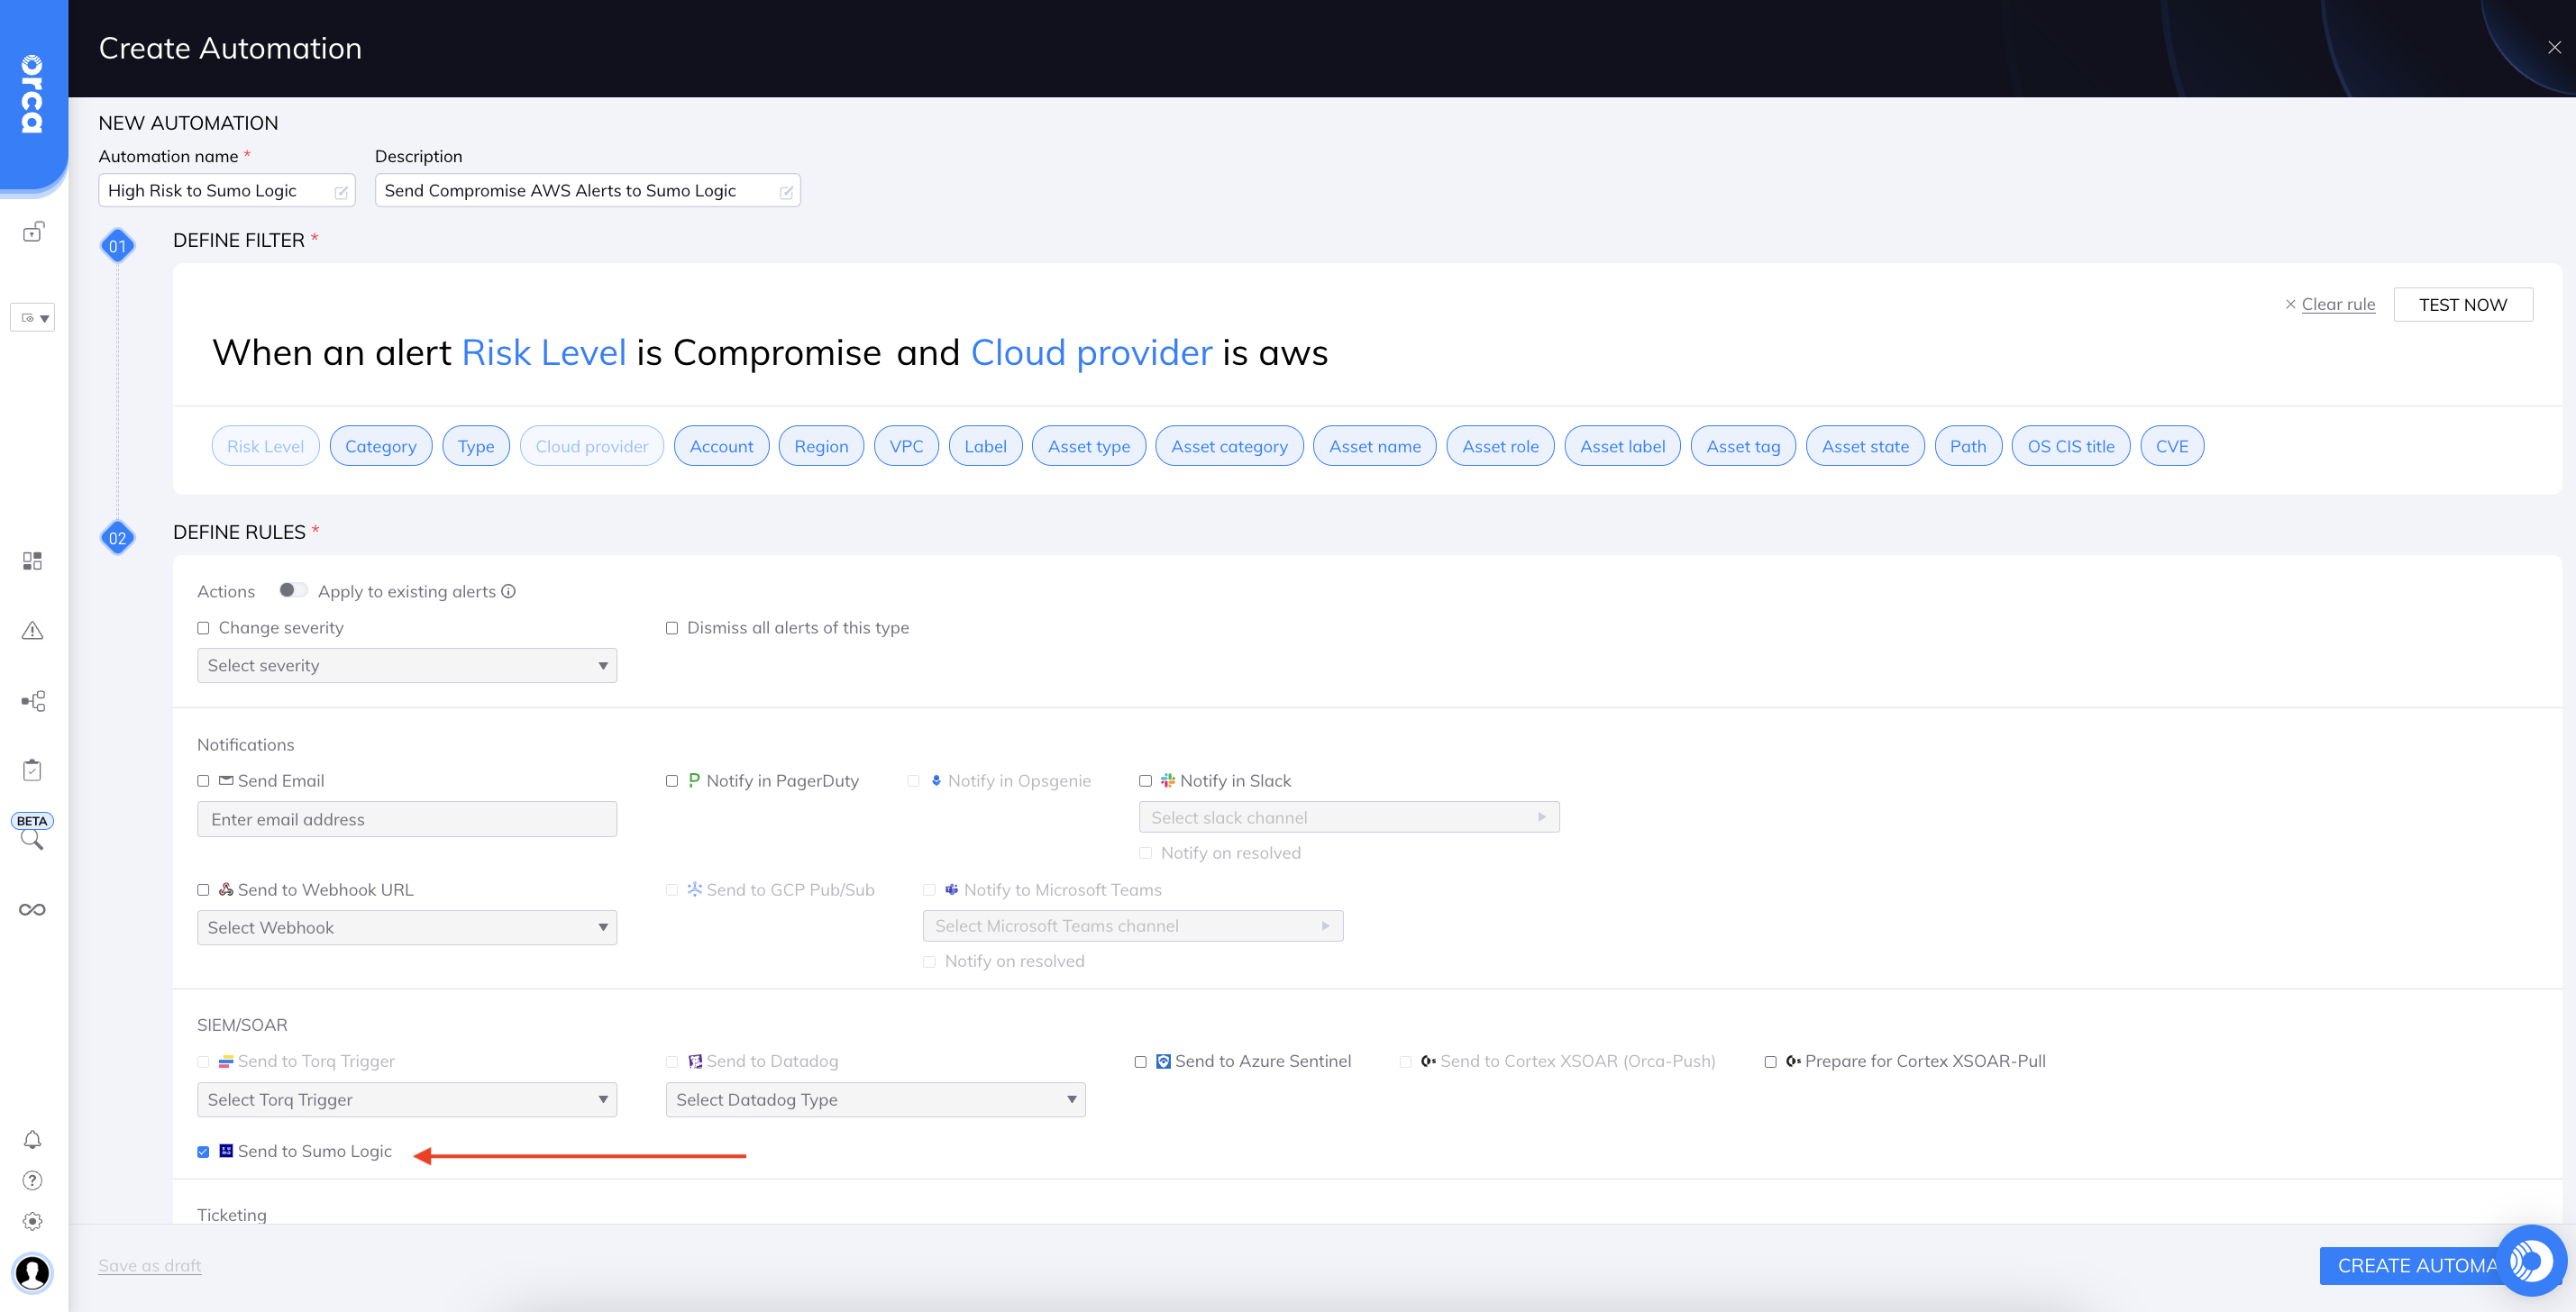This screenshot has width=2576, height=1312.
Task: Click the TEST NOW button
Action: 2462,305
